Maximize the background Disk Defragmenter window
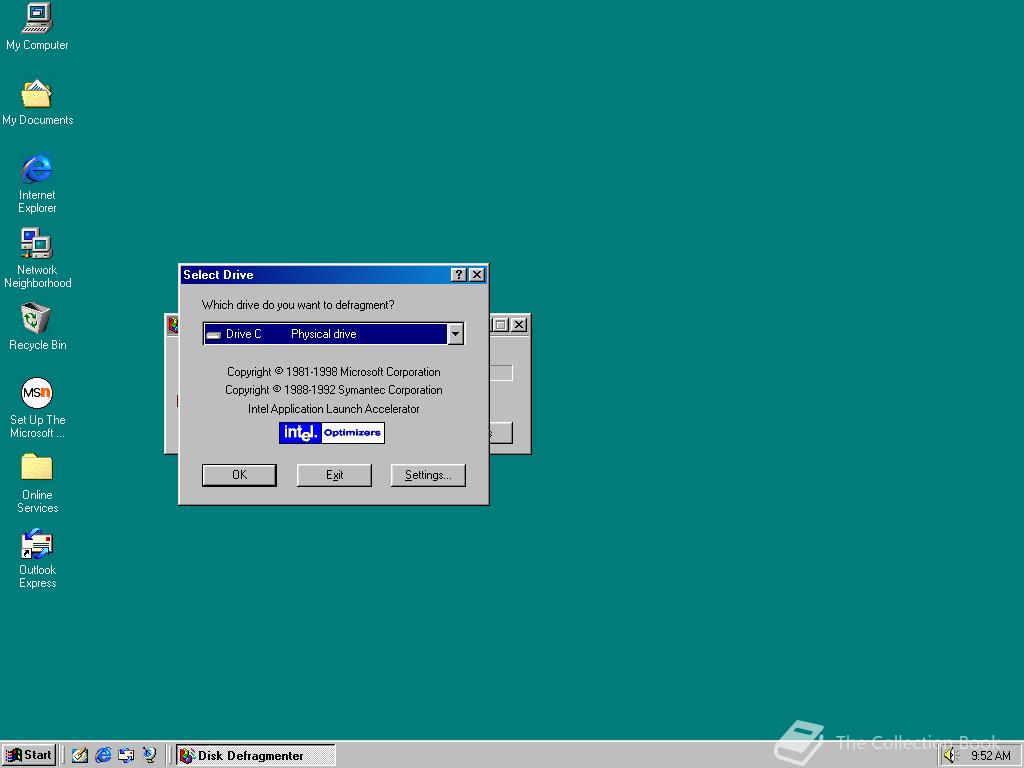 500,325
